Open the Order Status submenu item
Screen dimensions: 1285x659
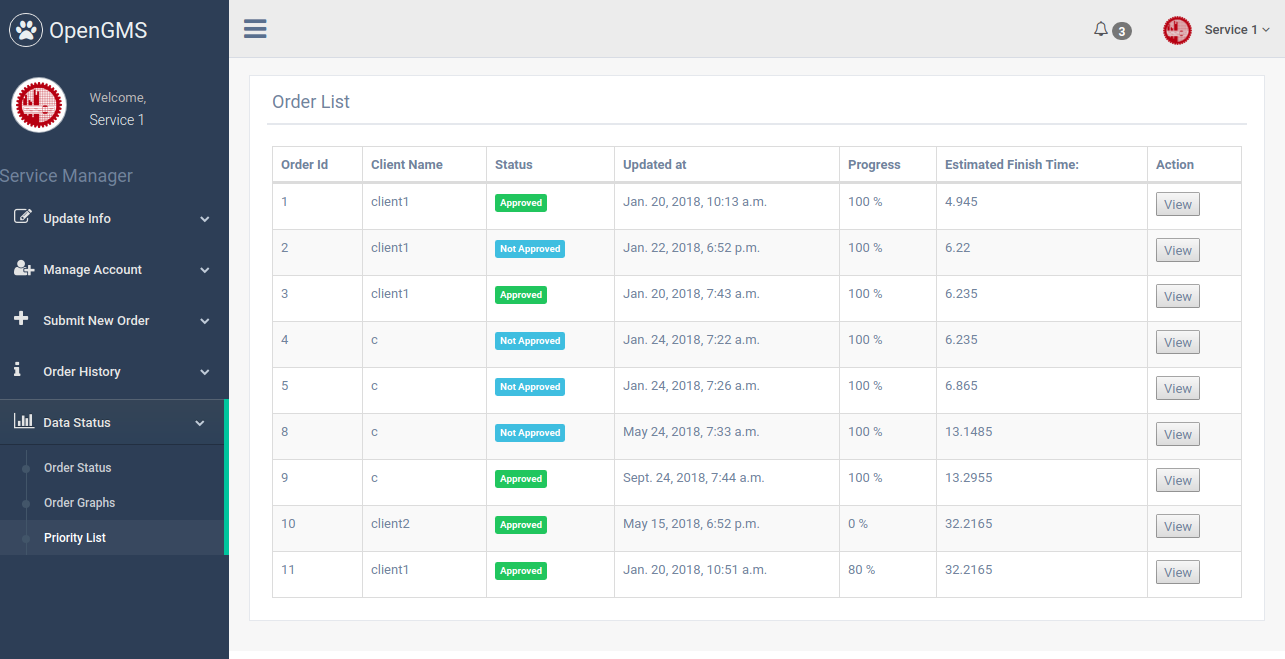(x=77, y=468)
